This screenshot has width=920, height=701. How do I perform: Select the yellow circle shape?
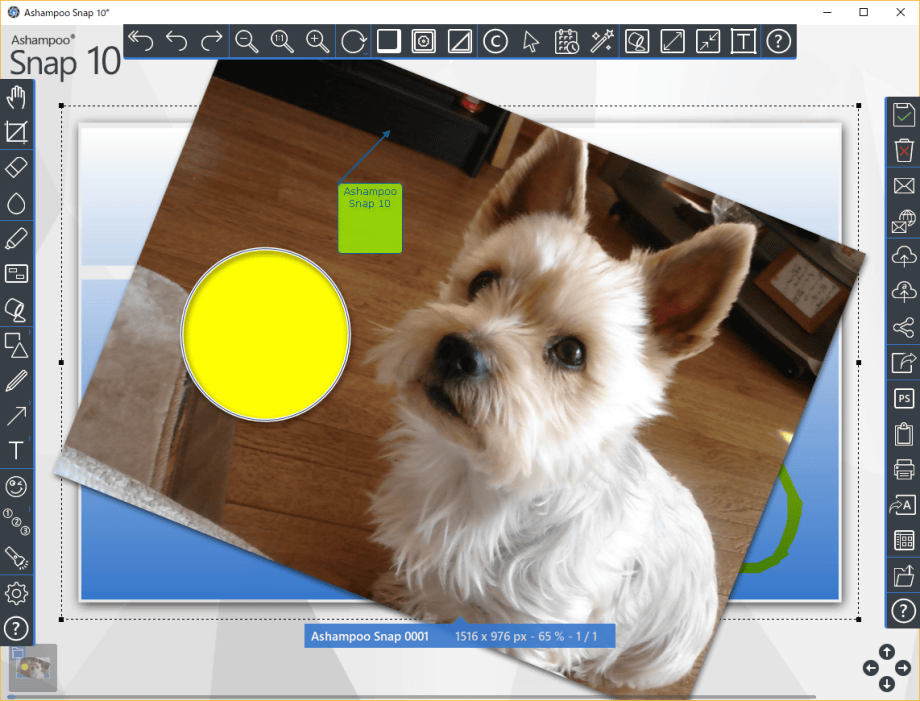(x=266, y=334)
